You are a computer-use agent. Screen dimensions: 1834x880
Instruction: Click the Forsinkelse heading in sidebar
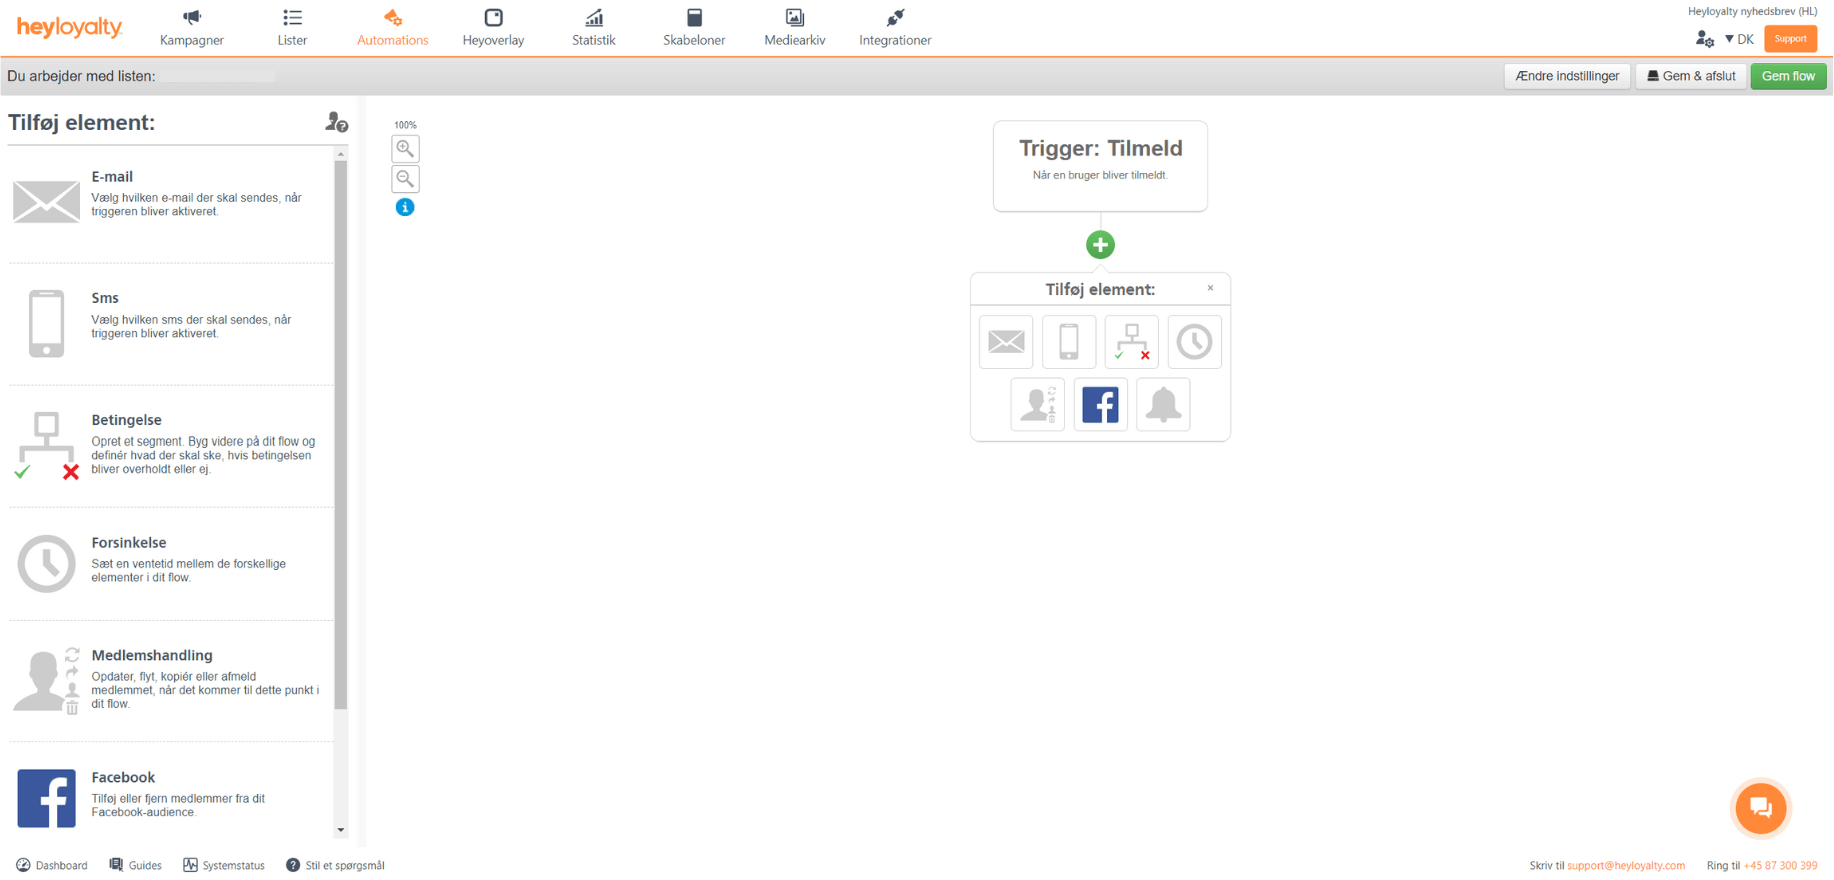click(129, 542)
